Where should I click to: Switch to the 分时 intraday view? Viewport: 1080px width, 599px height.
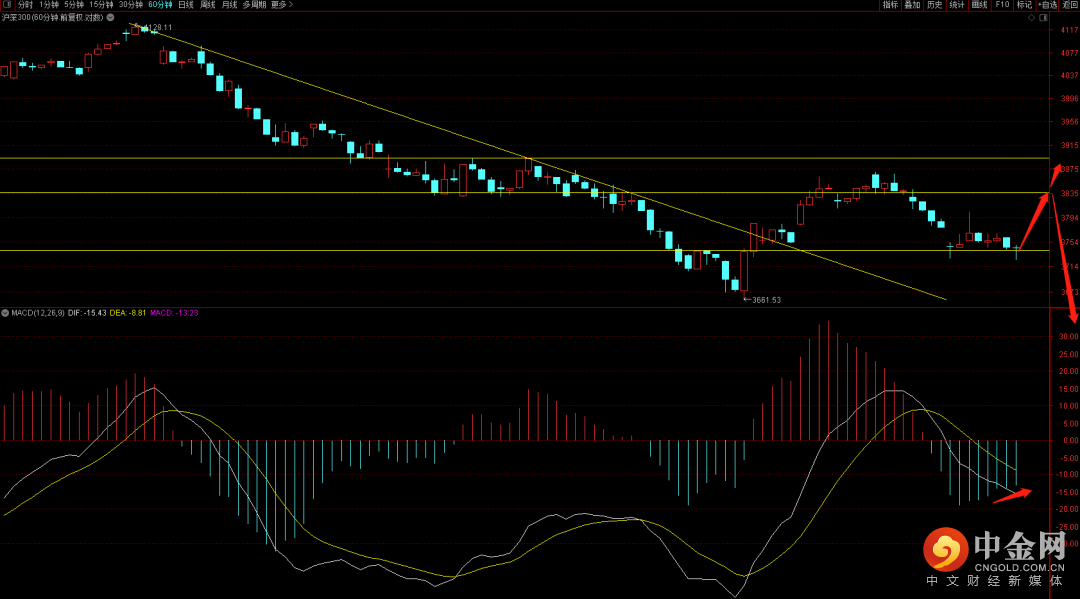25,5
